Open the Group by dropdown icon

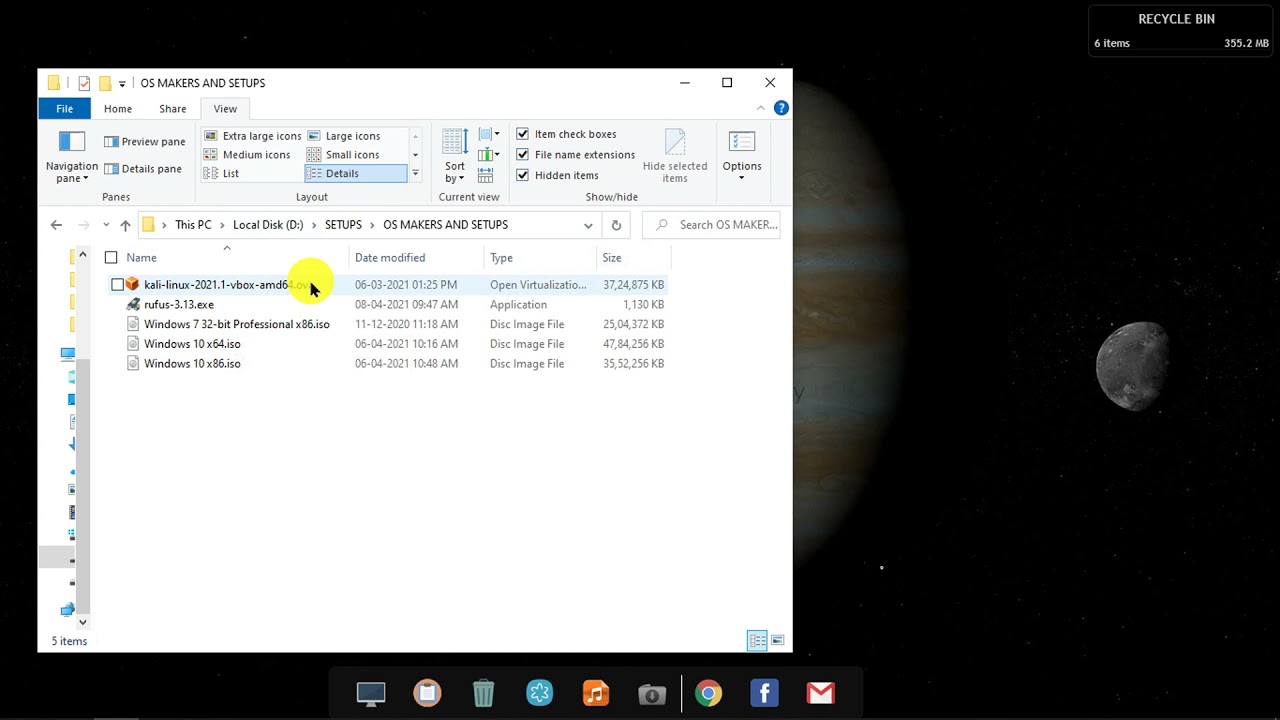pyautogui.click(x=489, y=135)
